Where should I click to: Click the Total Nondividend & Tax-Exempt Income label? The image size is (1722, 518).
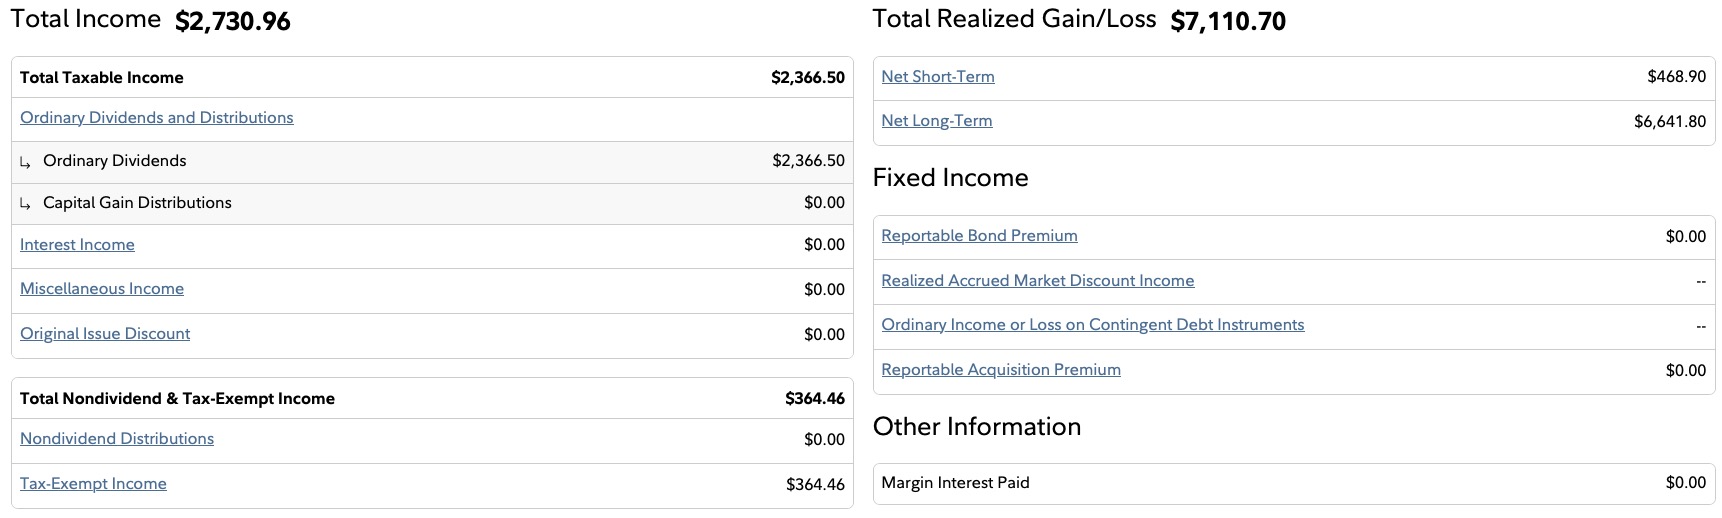pos(177,399)
